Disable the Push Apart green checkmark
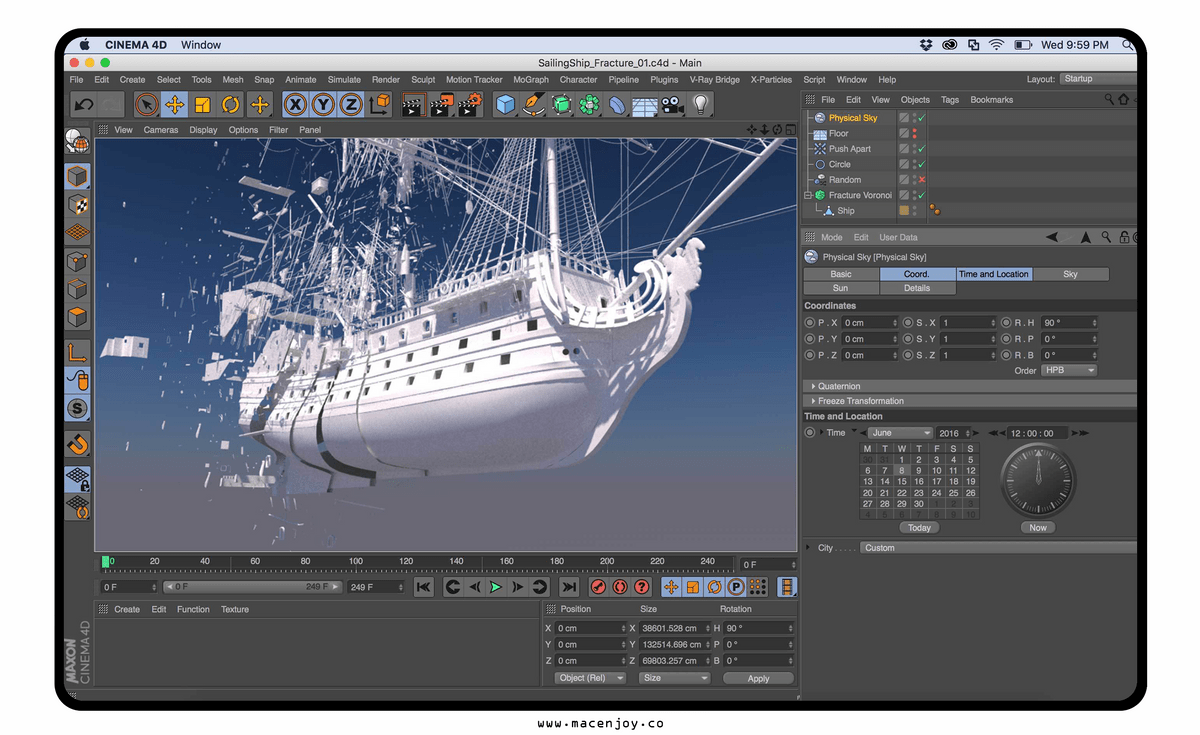This screenshot has height=735, width=1200. [922, 149]
